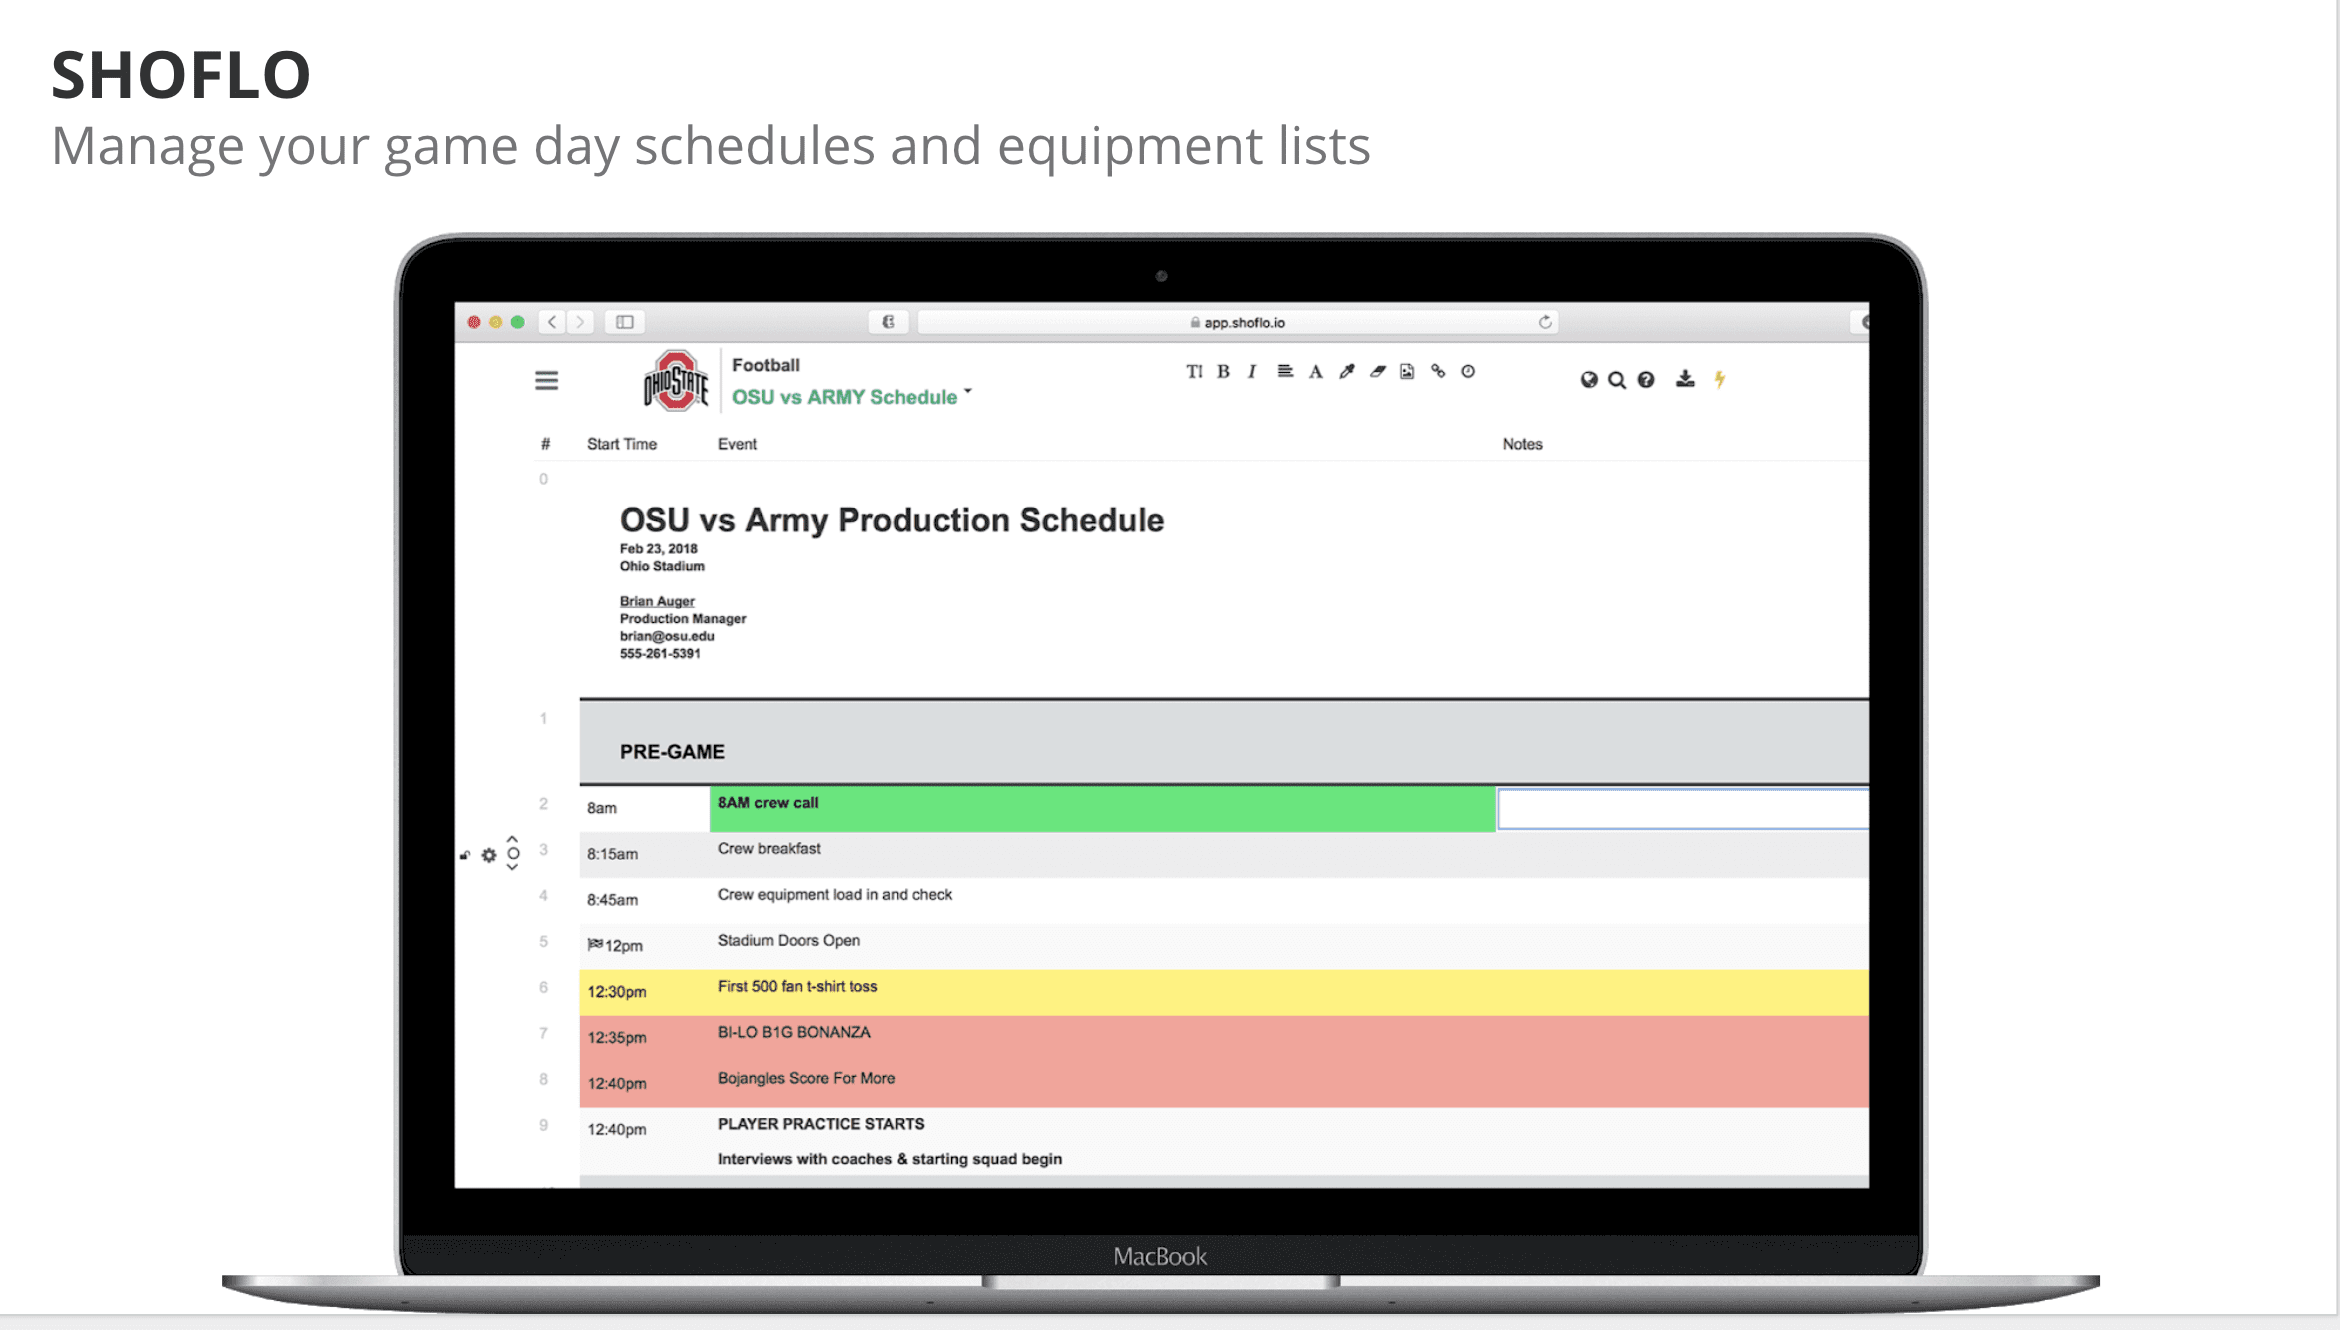Click the clock timing icon
Screen dimensions: 2340x1330
[1468, 372]
